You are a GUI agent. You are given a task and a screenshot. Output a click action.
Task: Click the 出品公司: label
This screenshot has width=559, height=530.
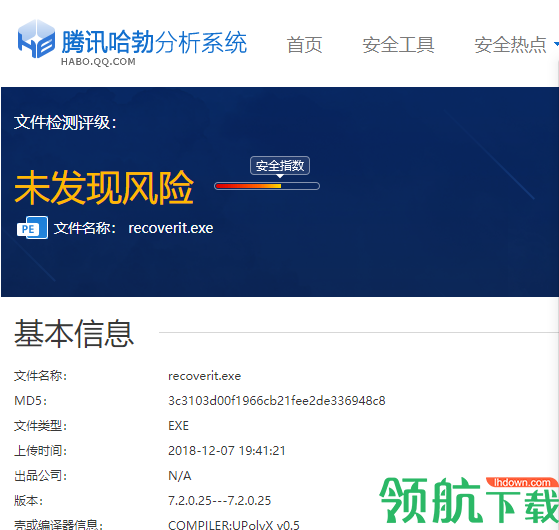pos(40,475)
